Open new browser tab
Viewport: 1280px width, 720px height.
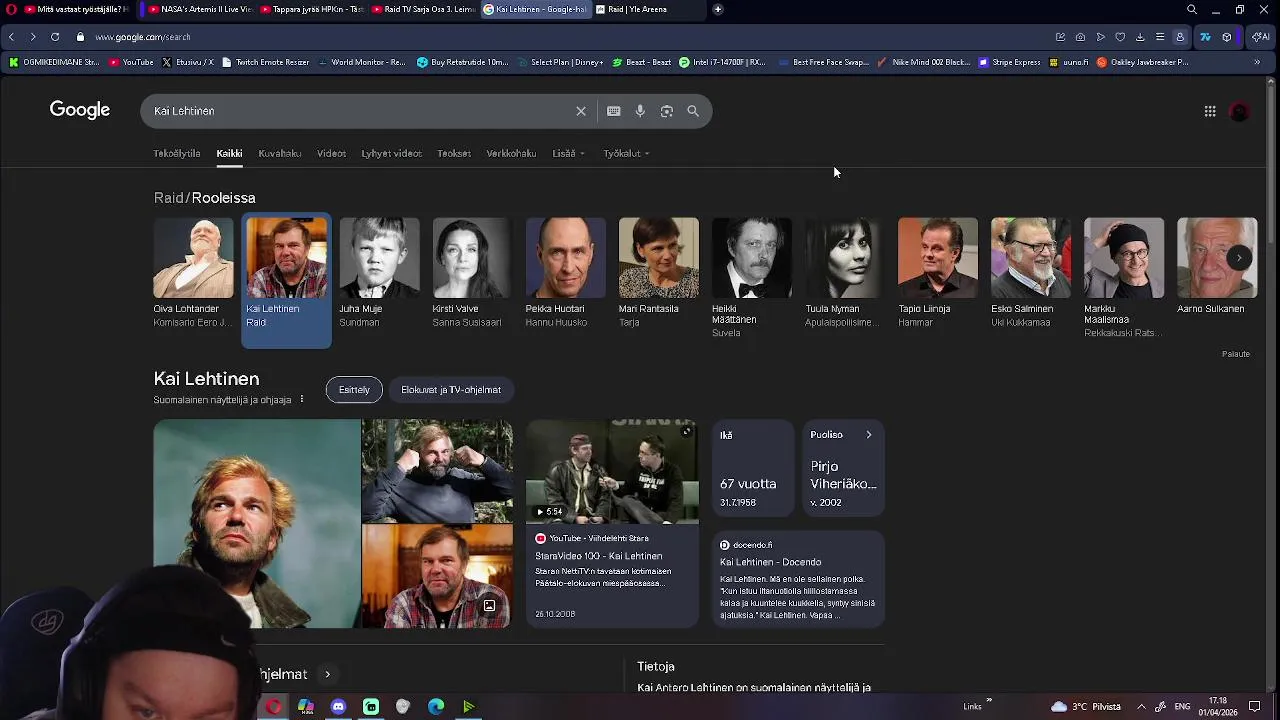point(718,9)
